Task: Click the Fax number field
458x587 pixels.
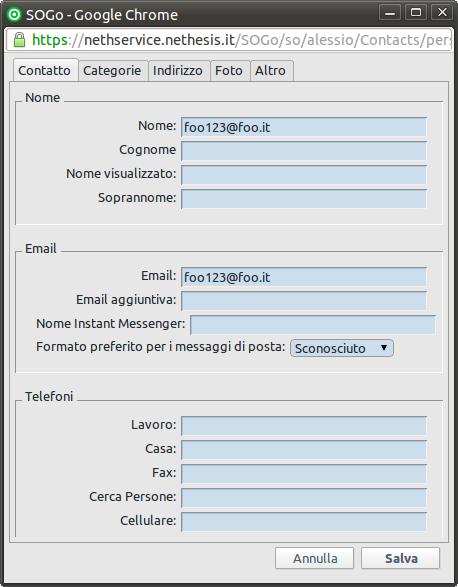Action: click(x=304, y=474)
